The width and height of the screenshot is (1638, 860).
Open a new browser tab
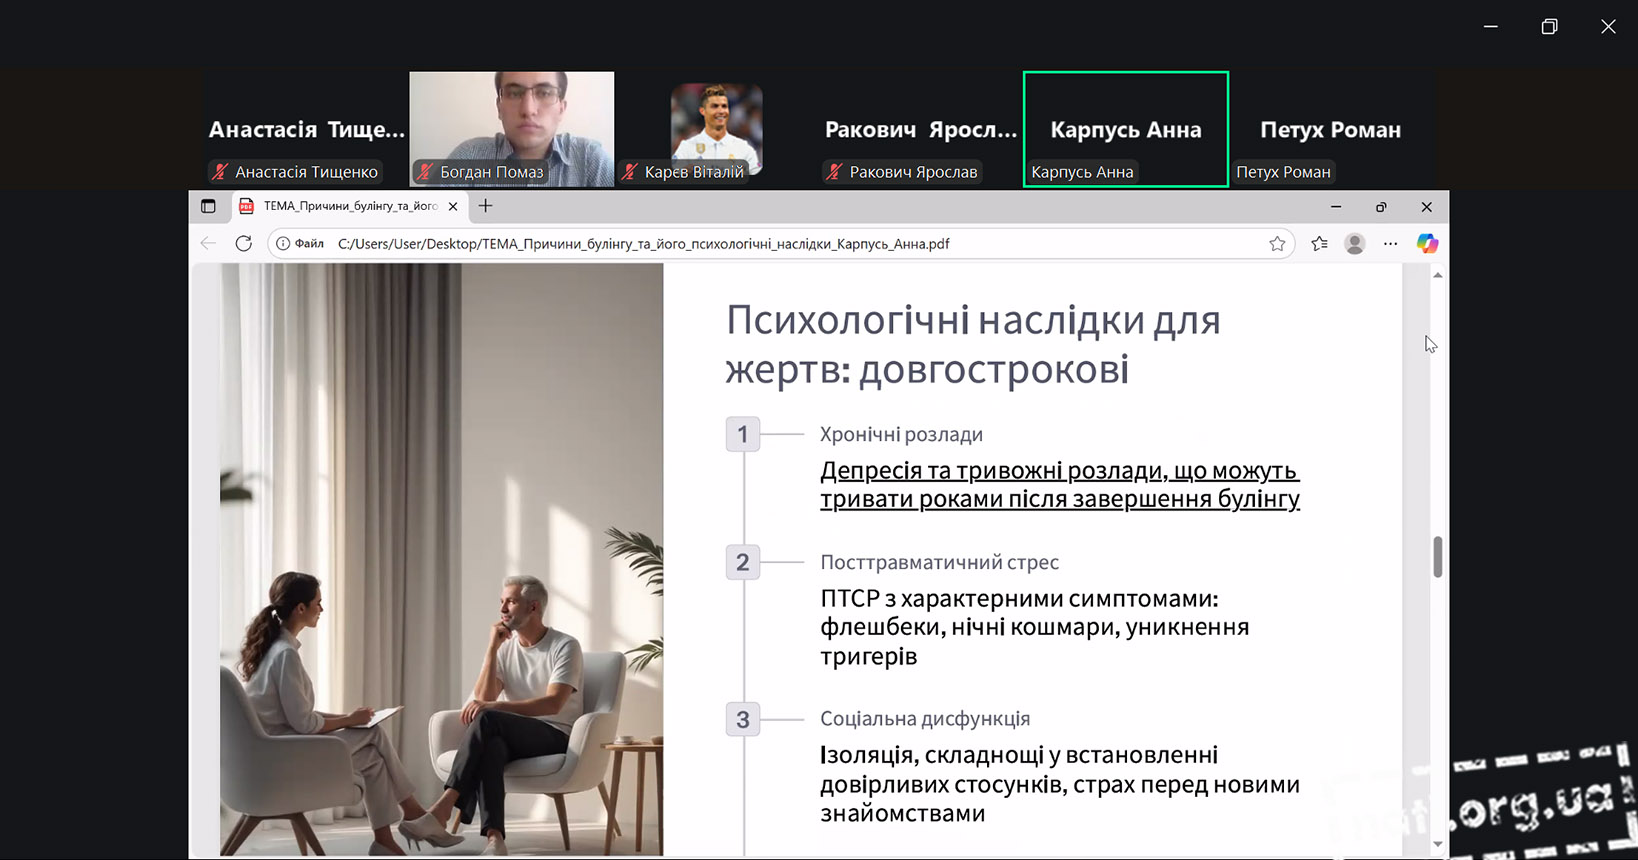486,206
